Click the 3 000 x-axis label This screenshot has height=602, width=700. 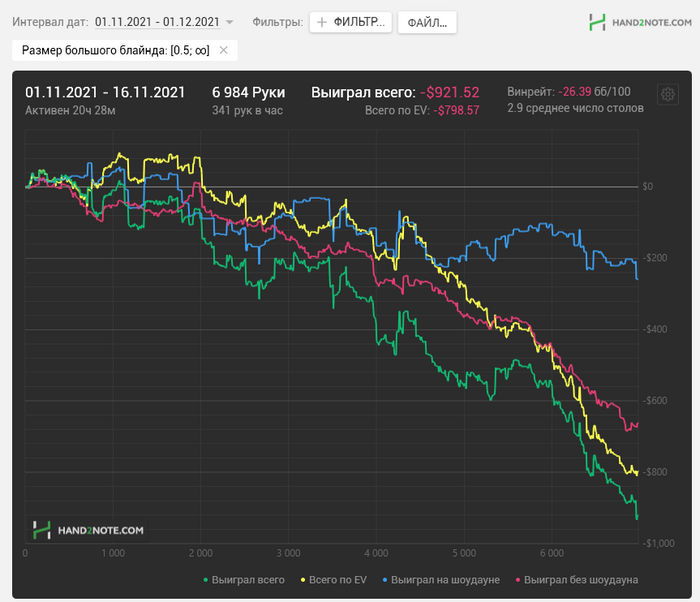tap(288, 553)
